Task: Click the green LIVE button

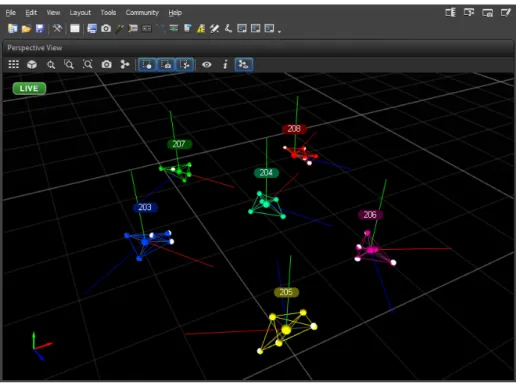Action: pos(29,88)
